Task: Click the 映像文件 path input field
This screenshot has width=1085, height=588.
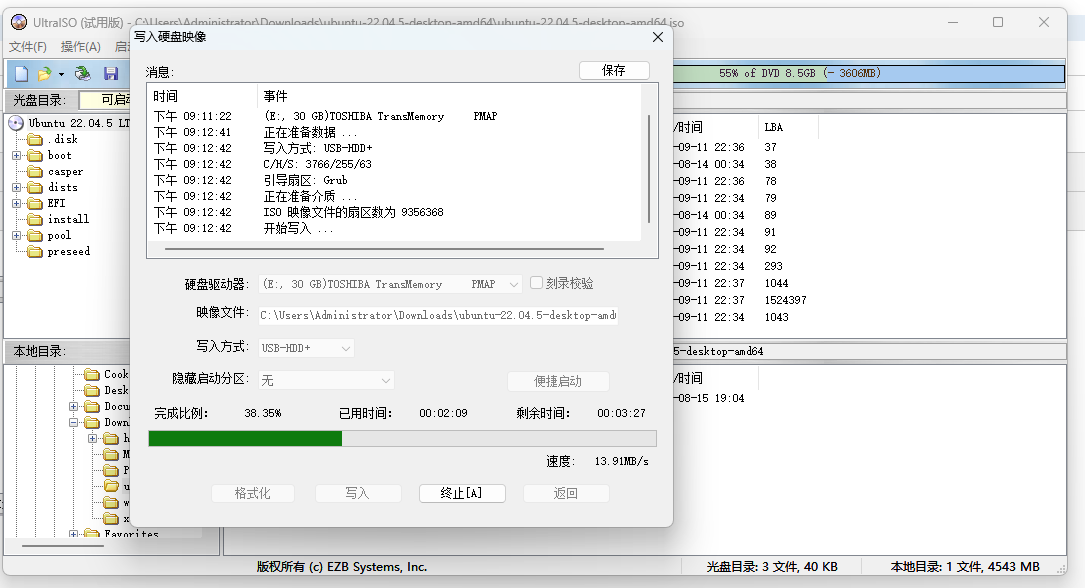Action: pos(438,315)
